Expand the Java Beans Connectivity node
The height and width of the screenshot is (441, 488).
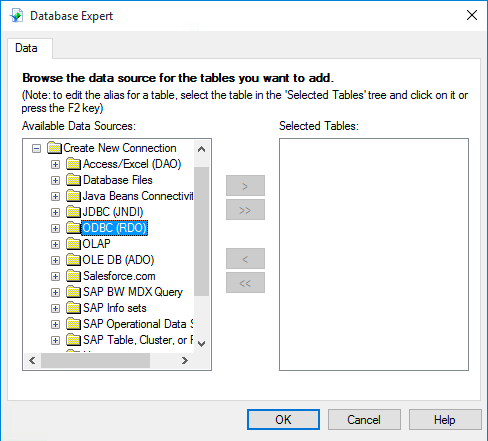(55, 196)
